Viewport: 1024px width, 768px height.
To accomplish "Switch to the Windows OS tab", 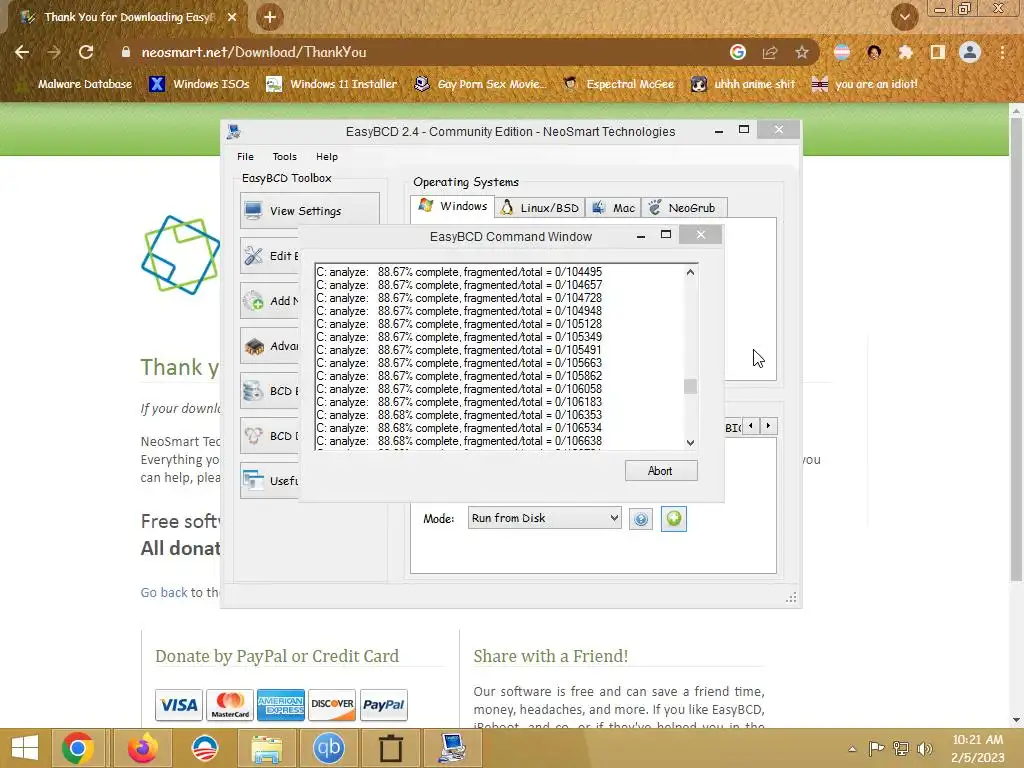I will click(453, 206).
